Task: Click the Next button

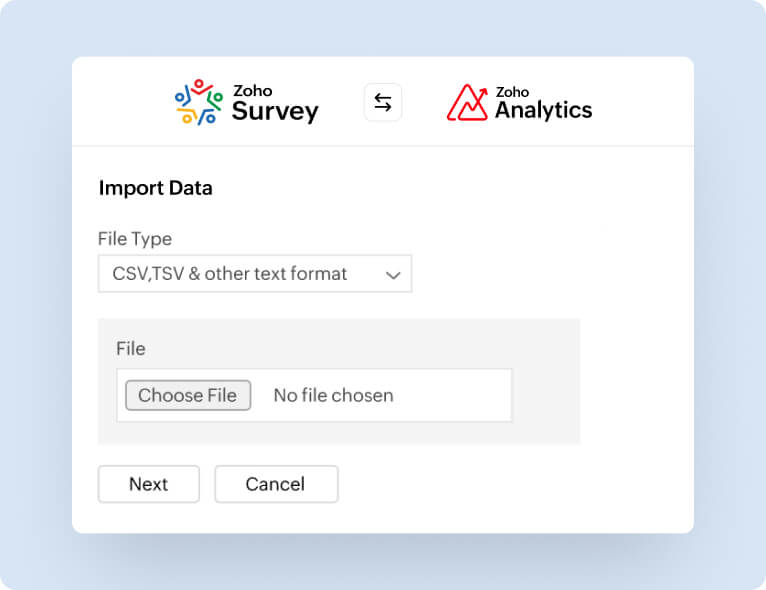Action: (148, 484)
